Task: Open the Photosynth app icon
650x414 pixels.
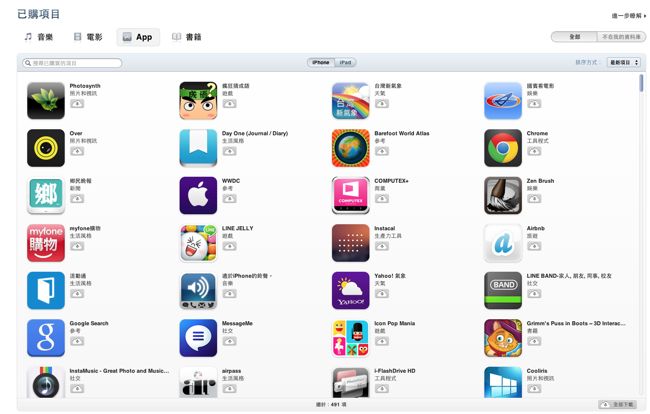Action: pyautogui.click(x=46, y=101)
